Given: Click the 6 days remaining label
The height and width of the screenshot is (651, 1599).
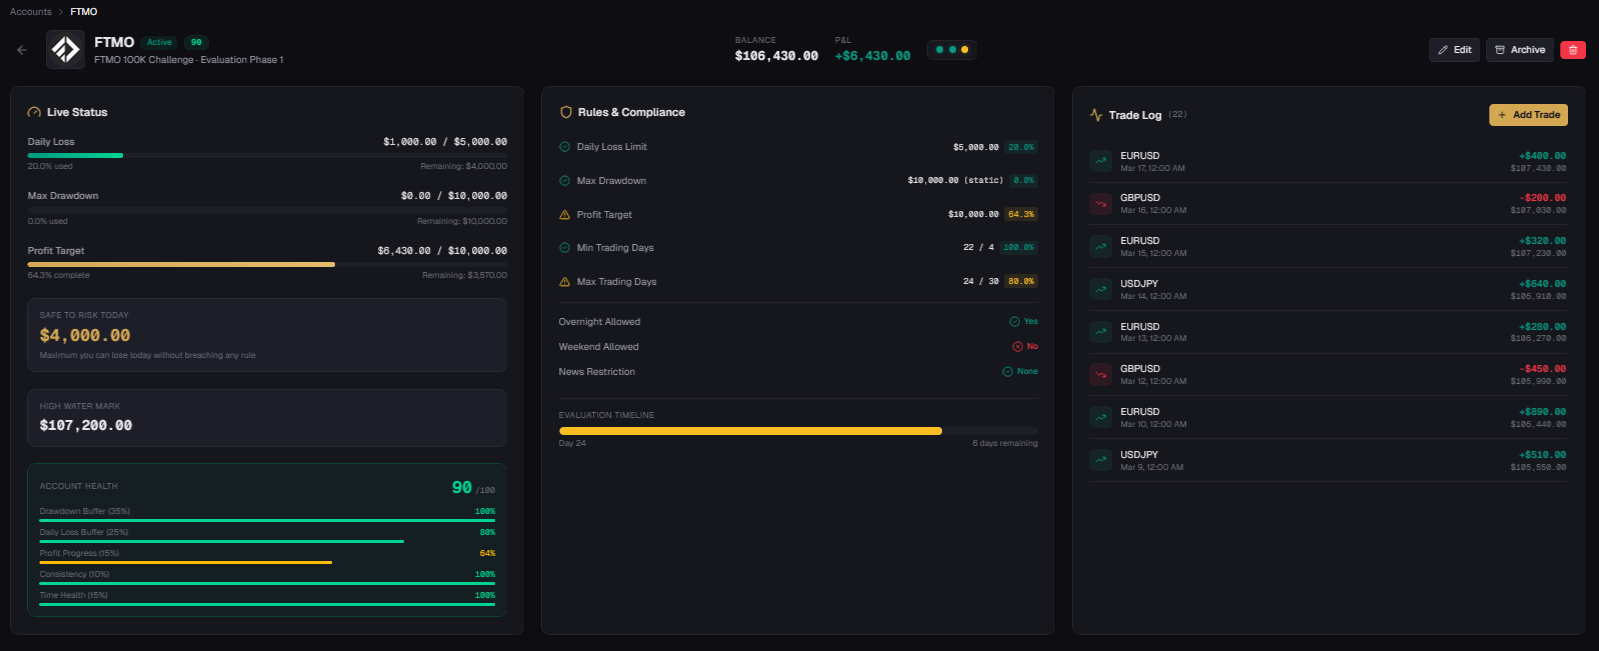Looking at the screenshot, I should tap(1005, 443).
